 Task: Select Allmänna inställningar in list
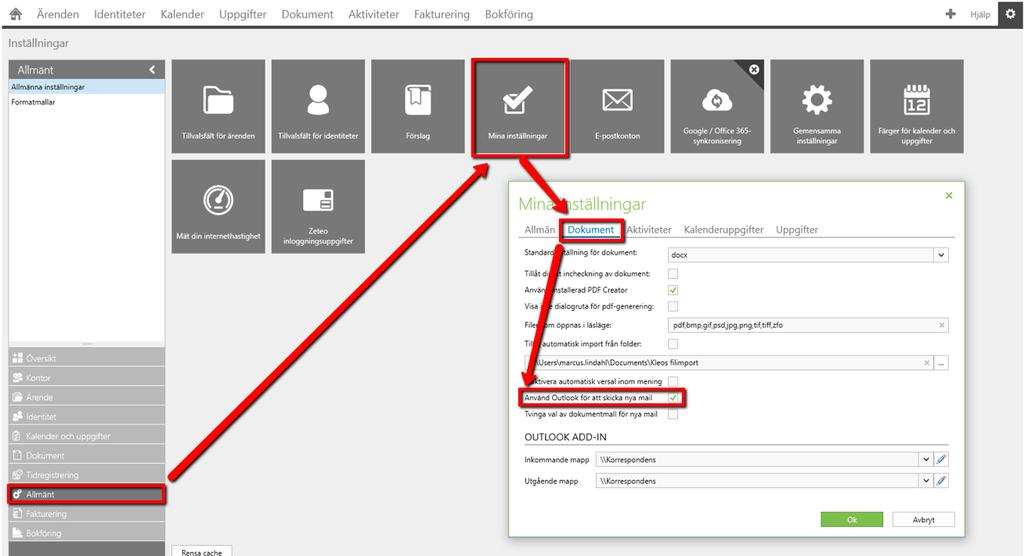coord(86,87)
